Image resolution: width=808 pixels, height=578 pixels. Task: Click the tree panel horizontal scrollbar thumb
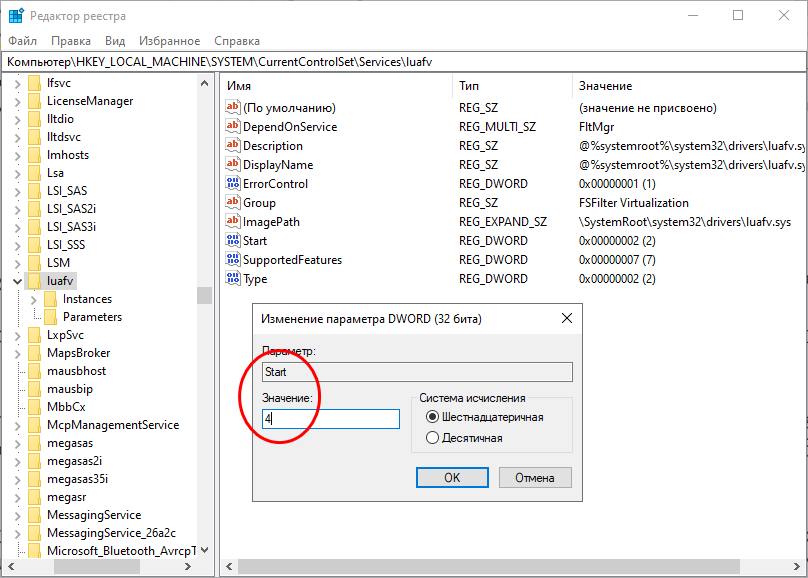pyautogui.click(x=97, y=566)
